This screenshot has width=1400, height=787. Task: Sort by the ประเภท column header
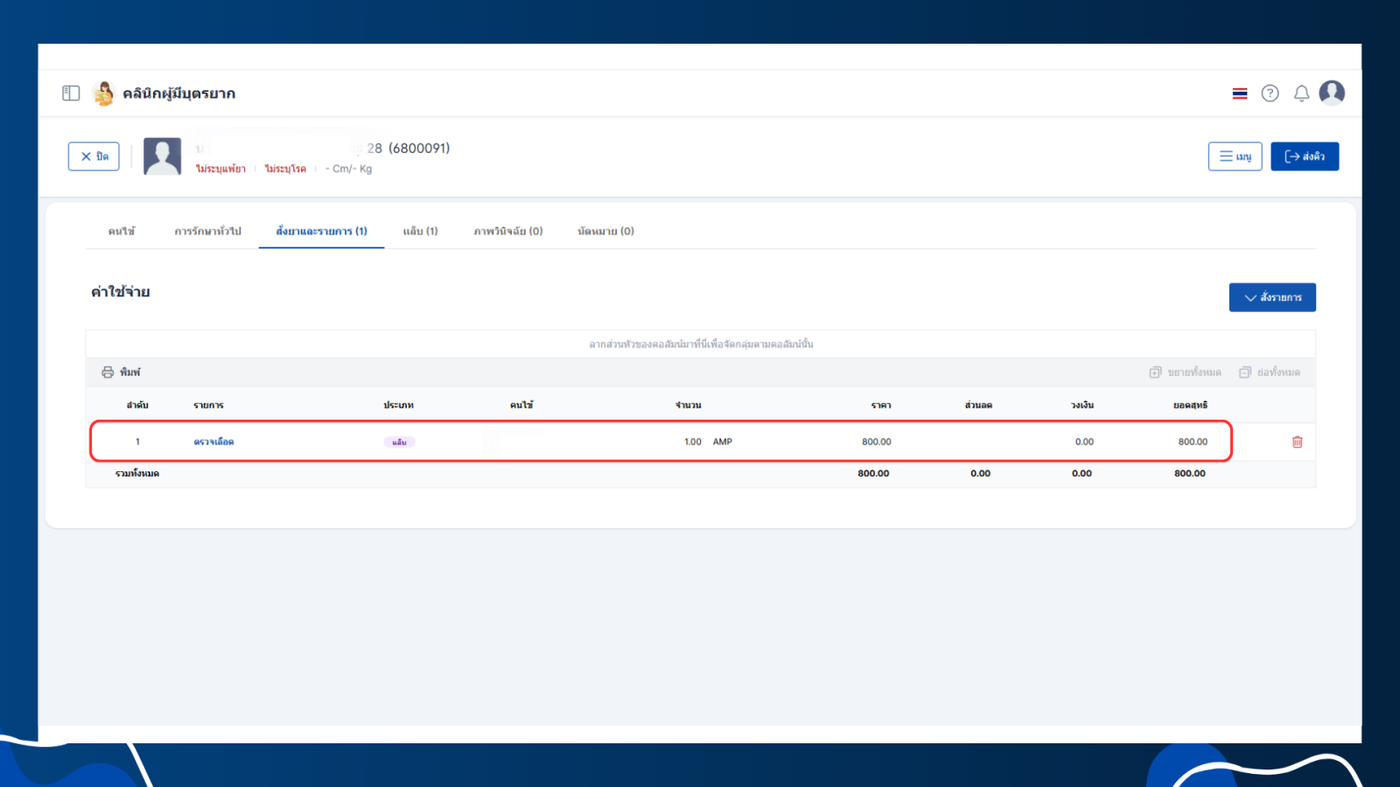pos(399,405)
